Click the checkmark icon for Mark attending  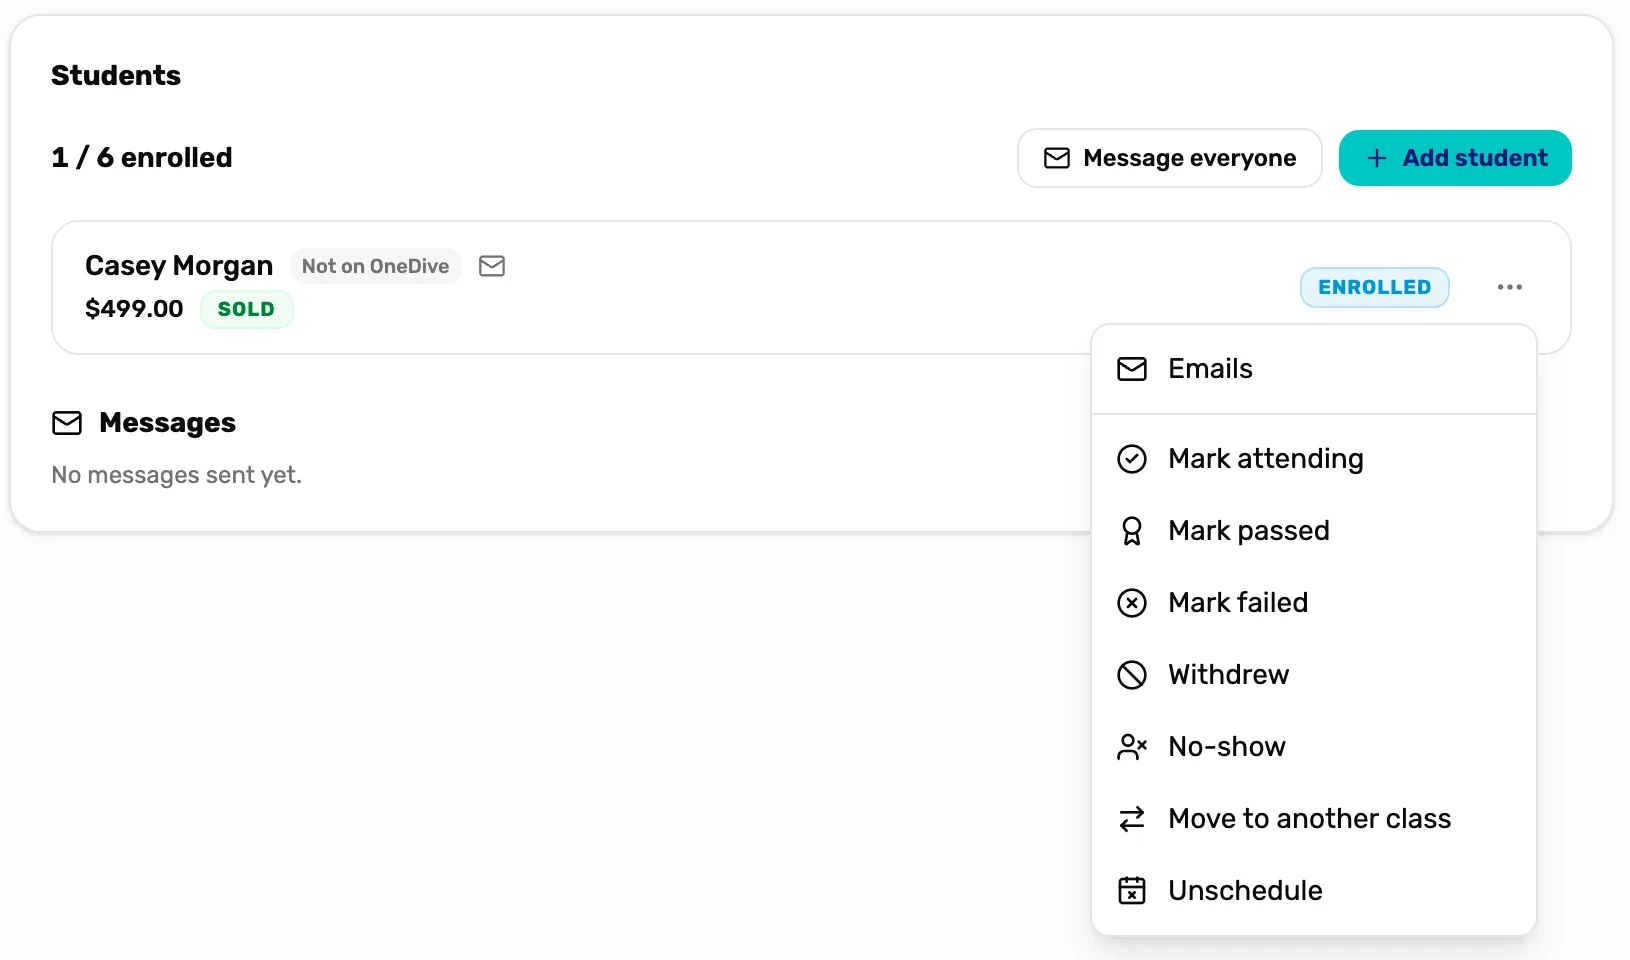point(1131,459)
